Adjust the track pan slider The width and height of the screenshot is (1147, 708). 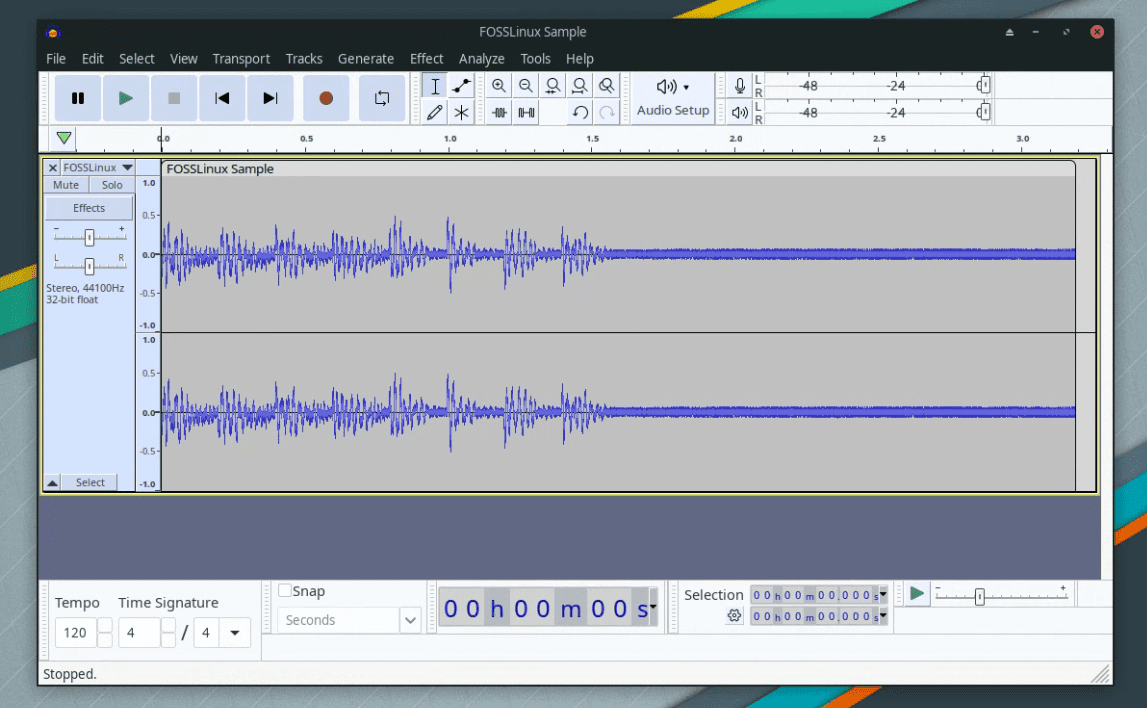click(x=89, y=266)
